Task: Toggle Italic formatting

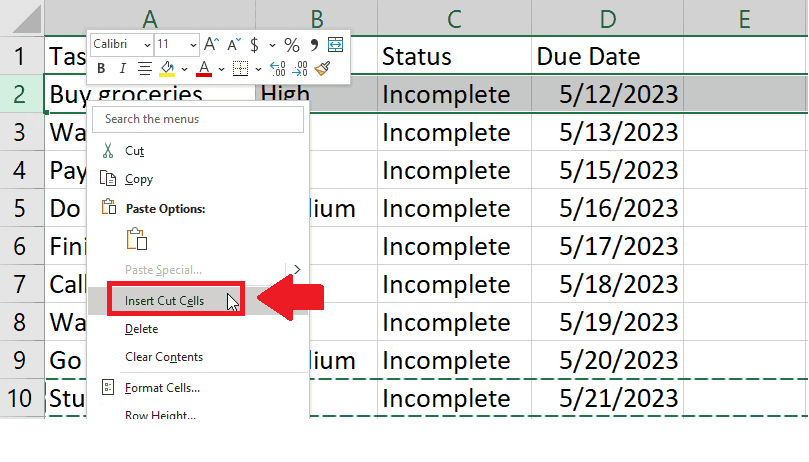Action: (122, 68)
